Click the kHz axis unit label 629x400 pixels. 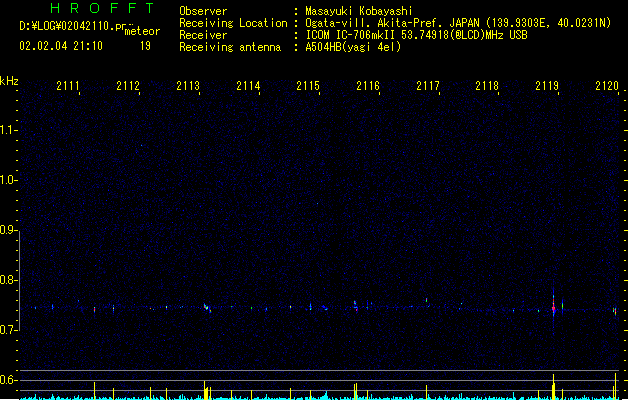pyautogui.click(x=9, y=81)
